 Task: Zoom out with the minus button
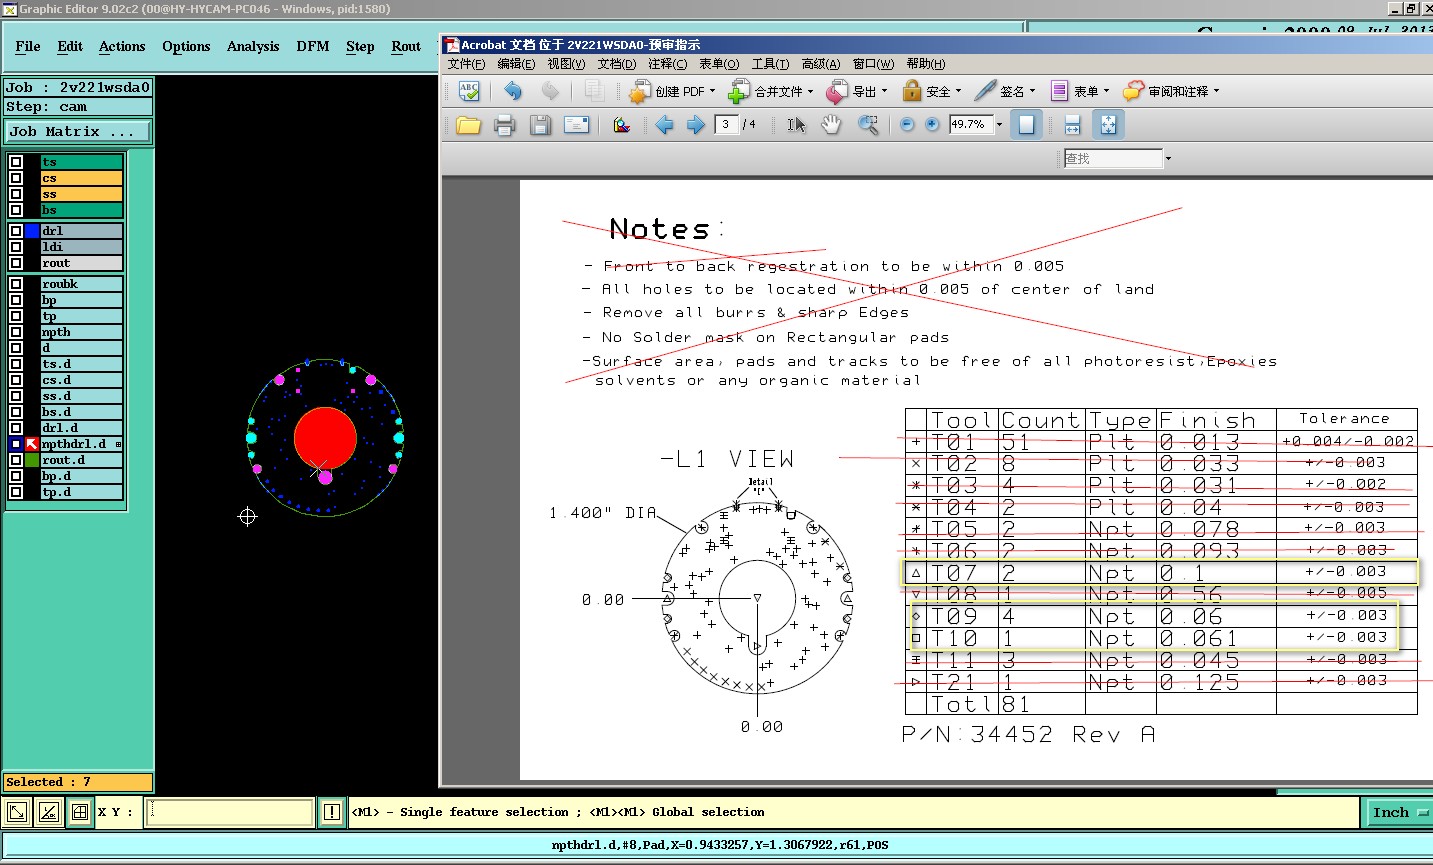coord(907,125)
